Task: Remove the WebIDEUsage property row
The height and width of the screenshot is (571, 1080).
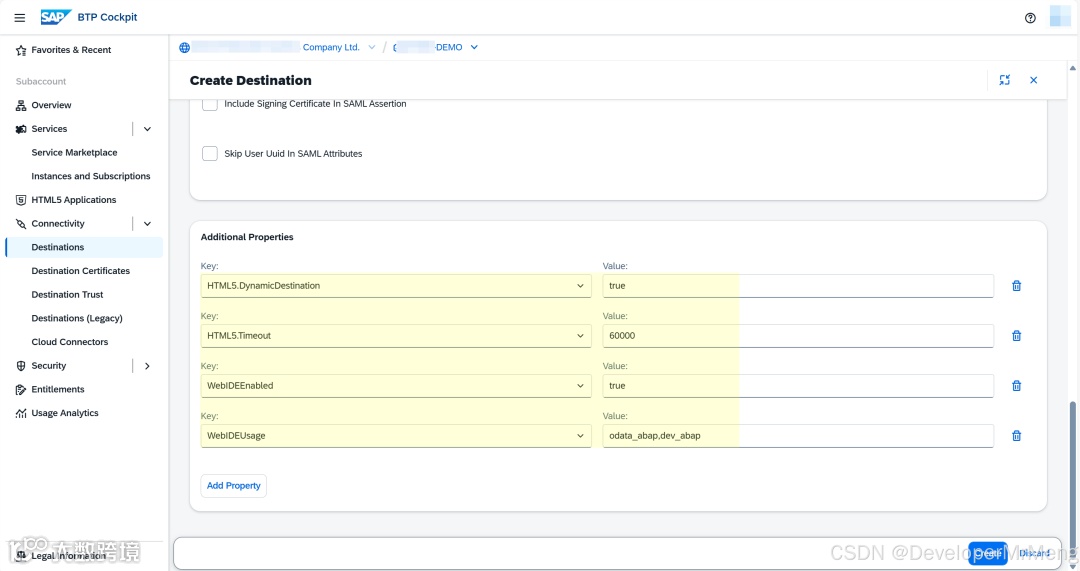Action: [x=1016, y=436]
